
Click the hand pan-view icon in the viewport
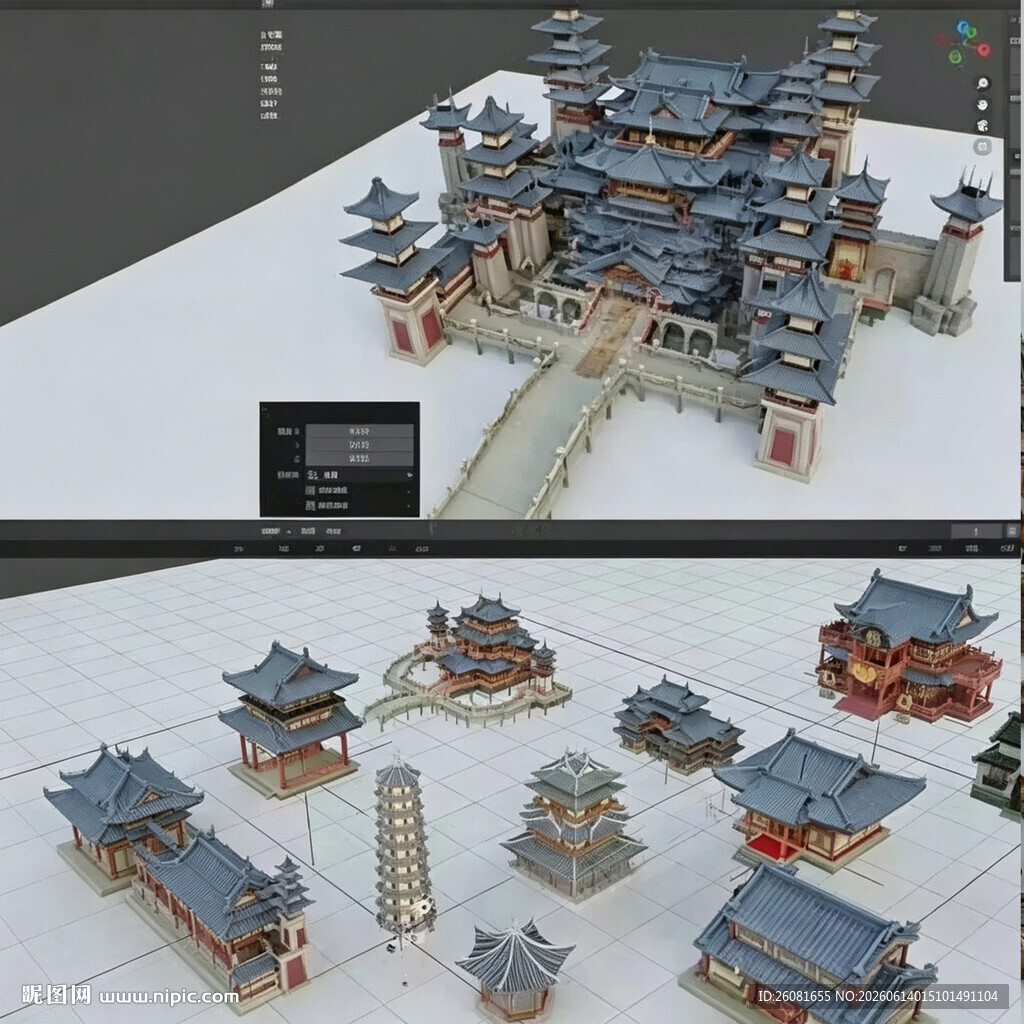click(x=982, y=104)
